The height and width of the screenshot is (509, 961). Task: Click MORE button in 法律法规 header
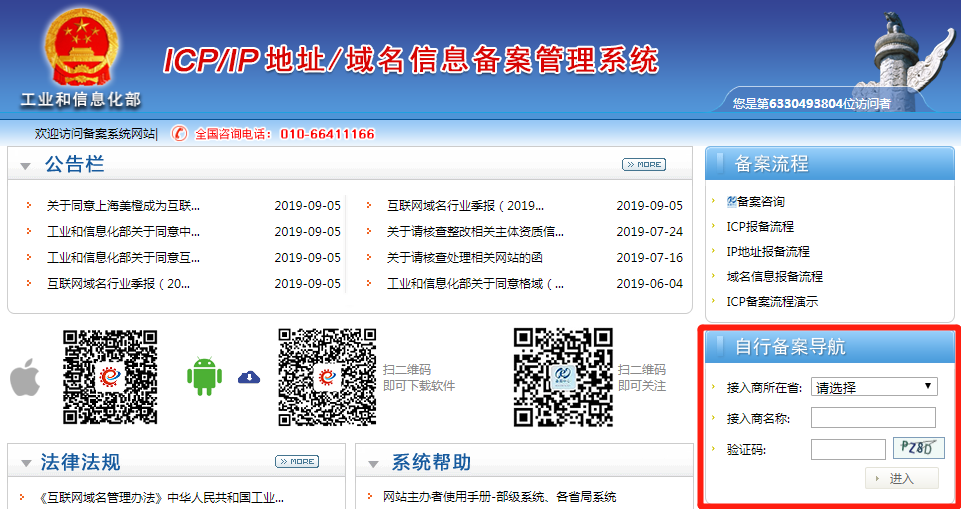tap(296, 461)
